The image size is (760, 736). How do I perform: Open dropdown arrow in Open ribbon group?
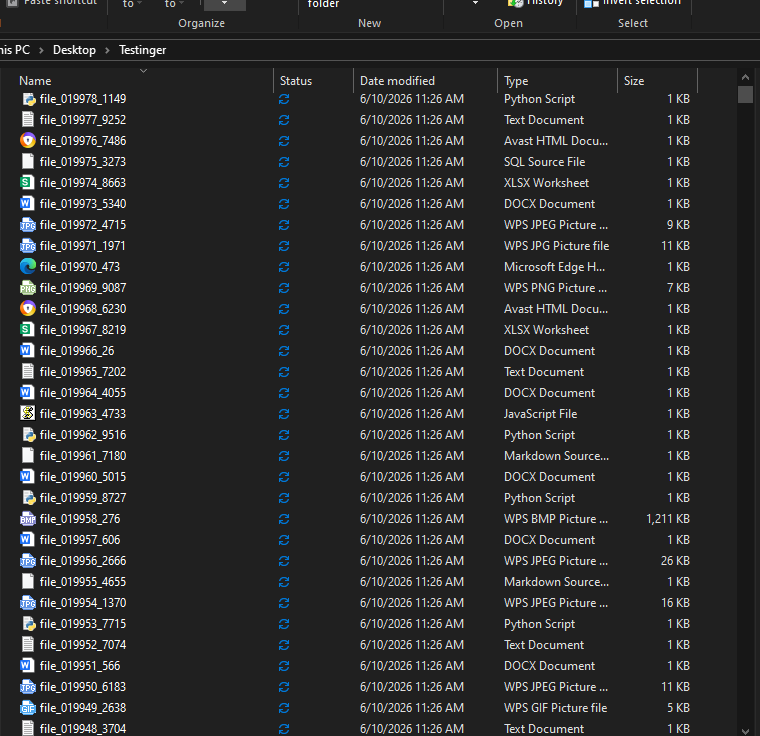[x=475, y=3]
